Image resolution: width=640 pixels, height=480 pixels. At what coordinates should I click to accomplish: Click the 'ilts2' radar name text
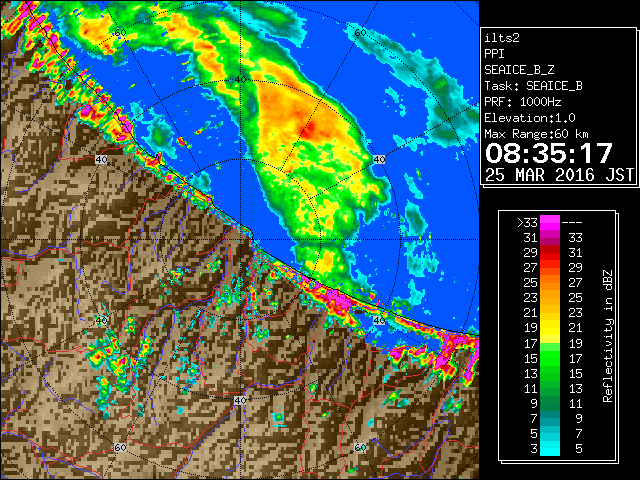point(502,38)
